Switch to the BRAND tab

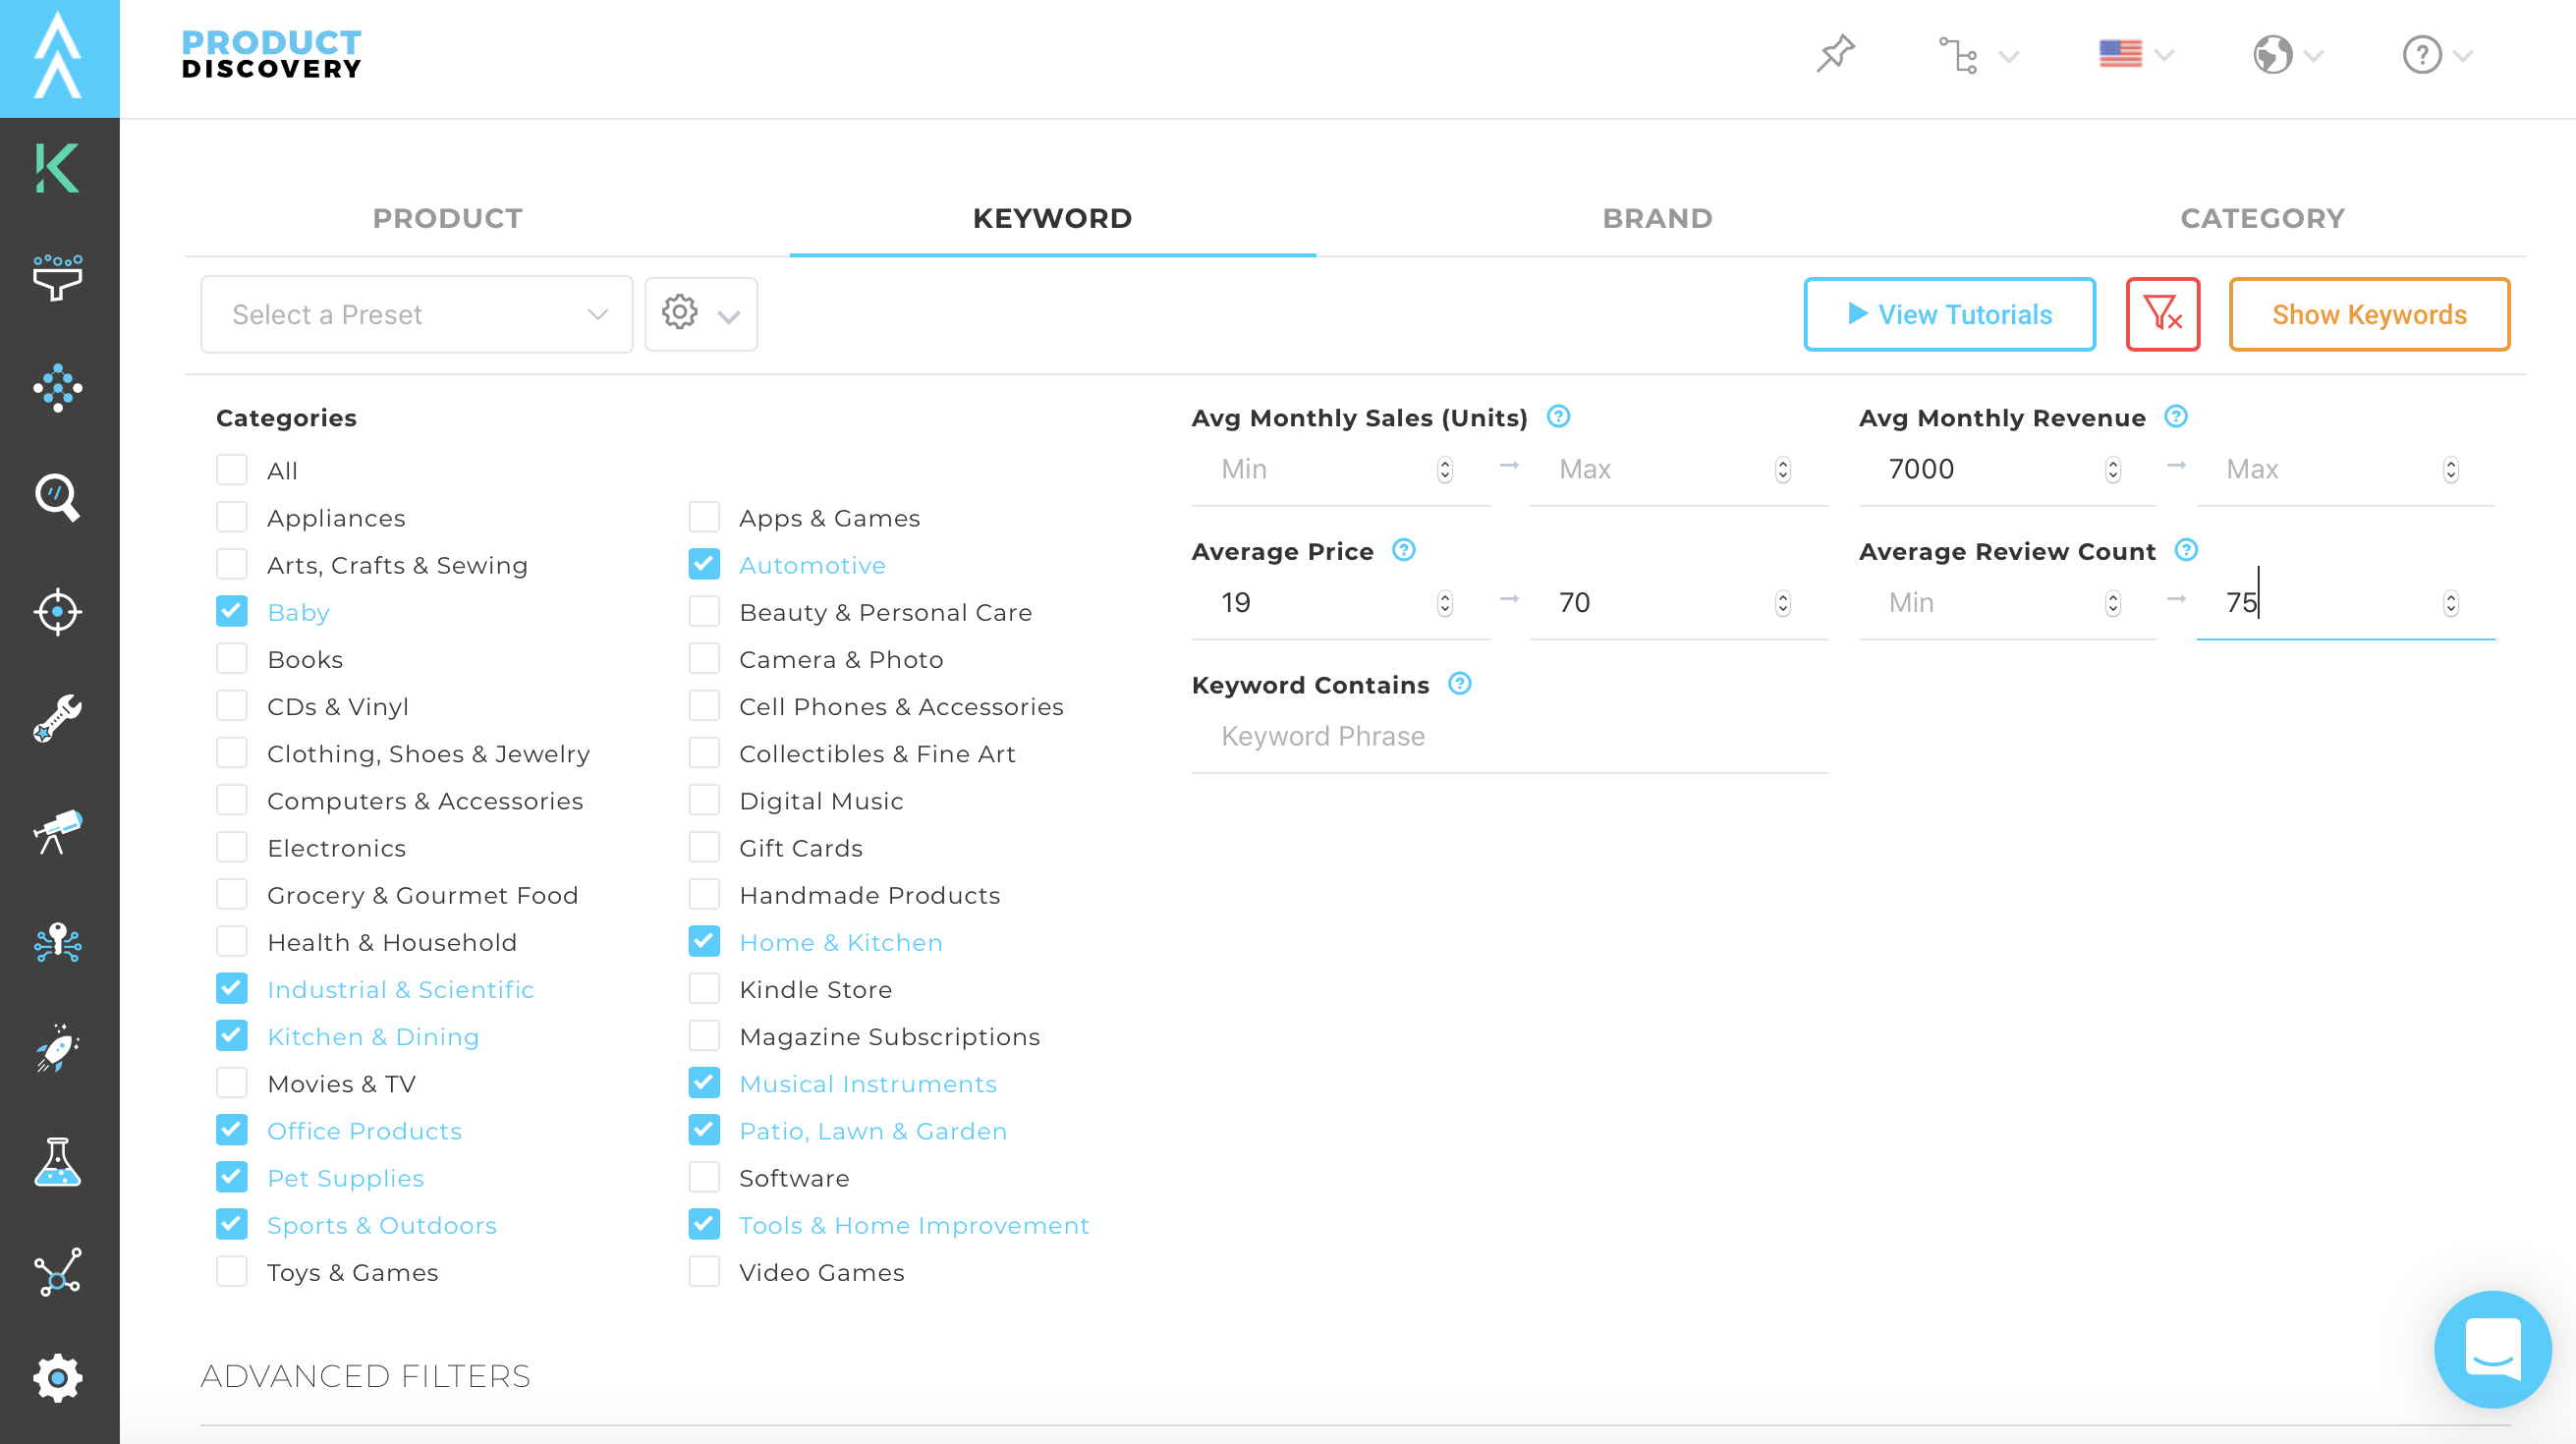tap(1657, 218)
